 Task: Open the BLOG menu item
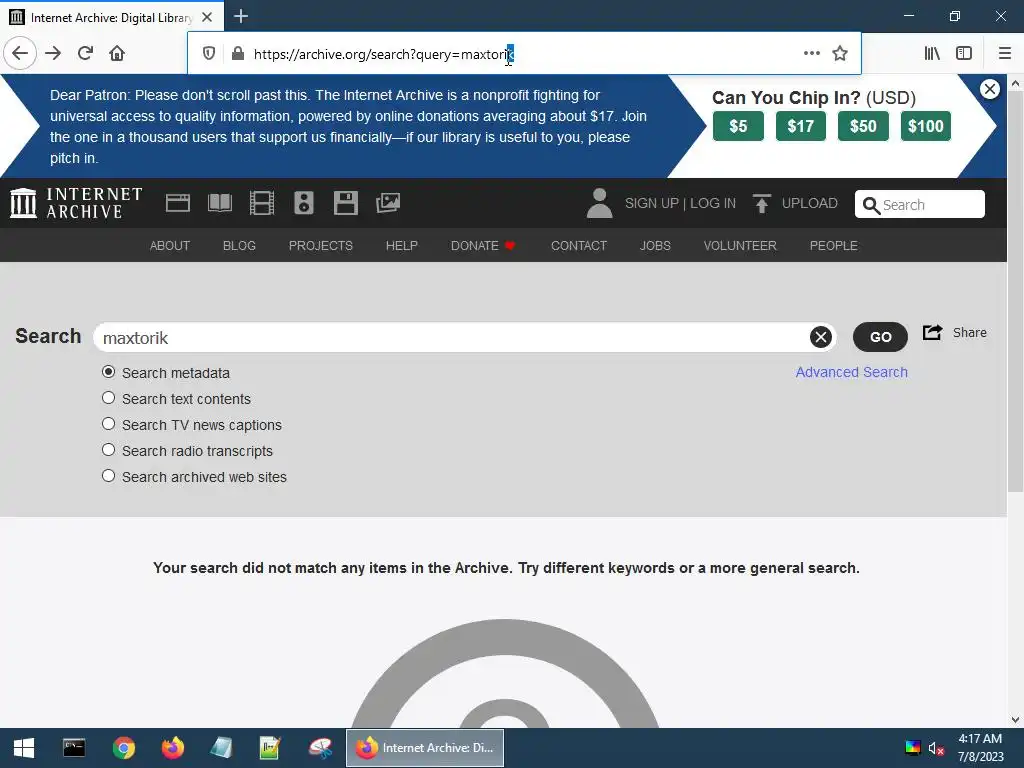click(x=239, y=246)
